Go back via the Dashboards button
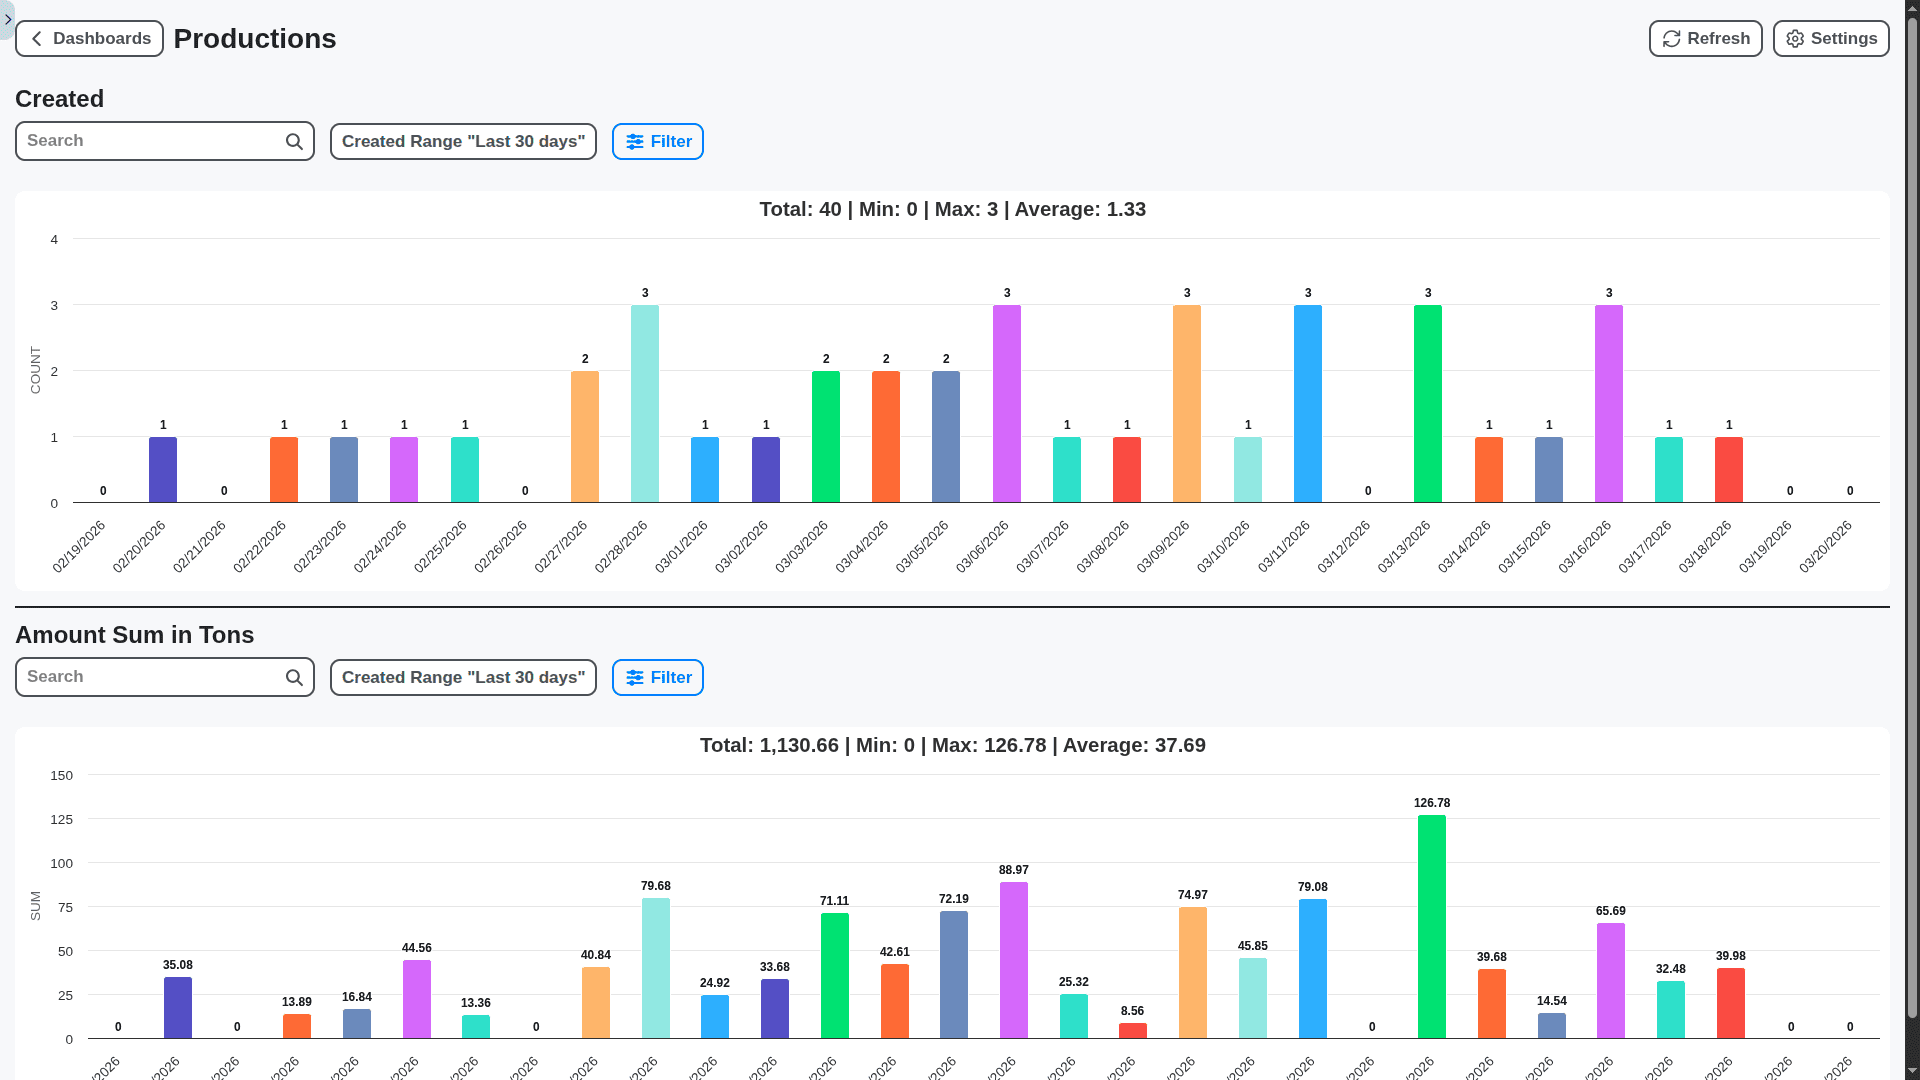1920x1080 pixels. 89,38
